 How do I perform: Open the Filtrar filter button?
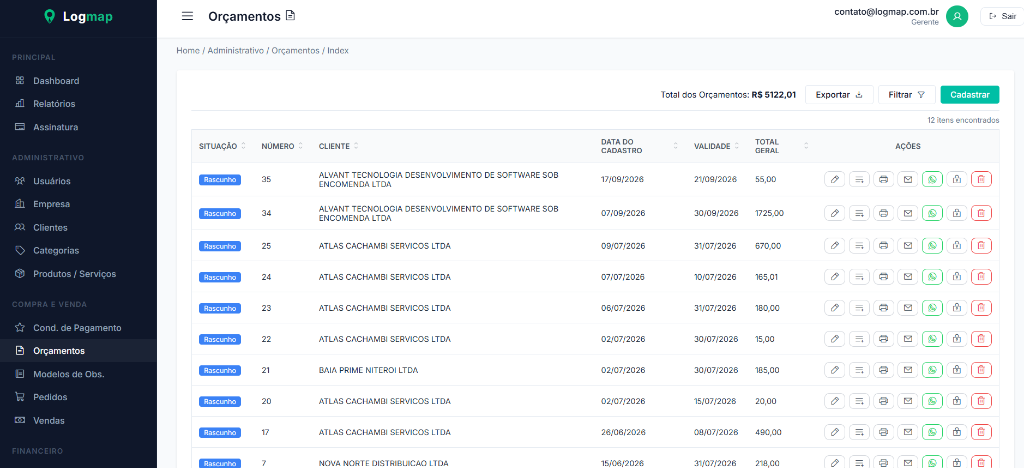pos(906,95)
